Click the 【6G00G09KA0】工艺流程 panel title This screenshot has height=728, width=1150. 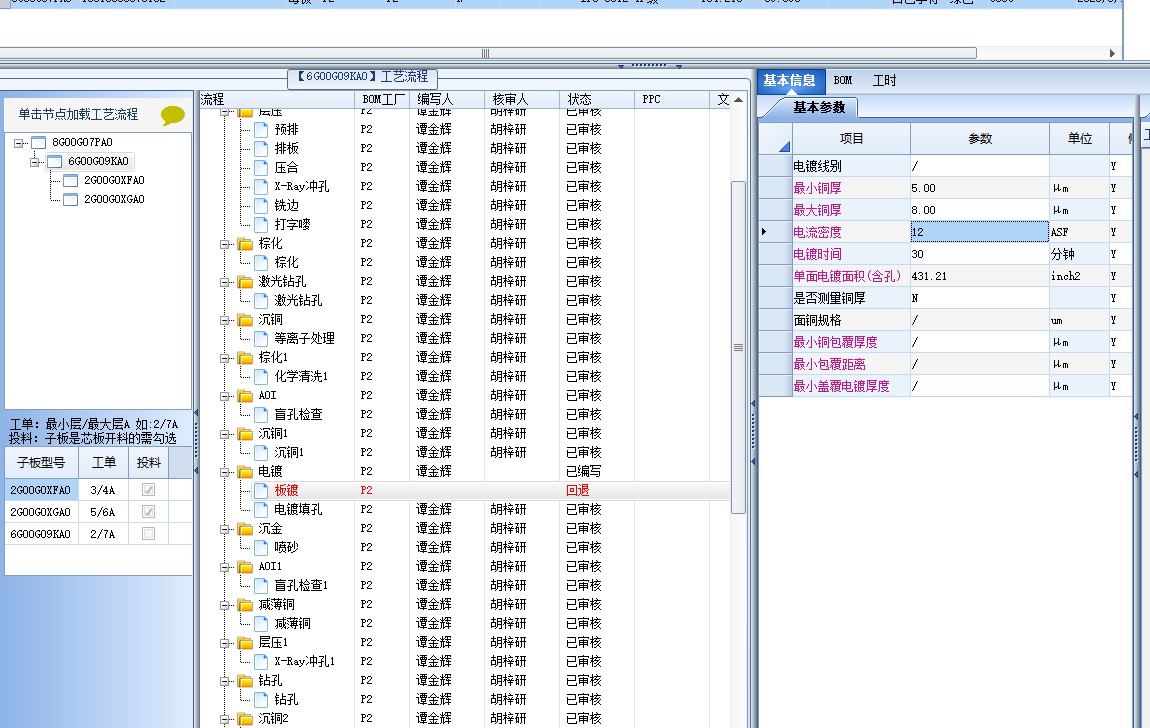[x=363, y=77]
